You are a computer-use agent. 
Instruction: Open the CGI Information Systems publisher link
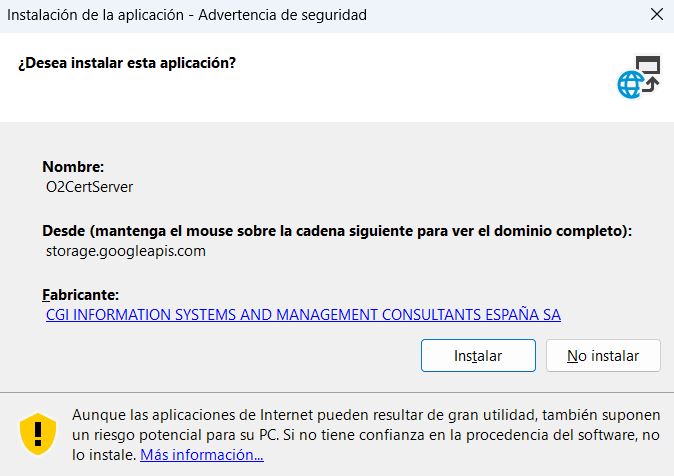(x=303, y=315)
